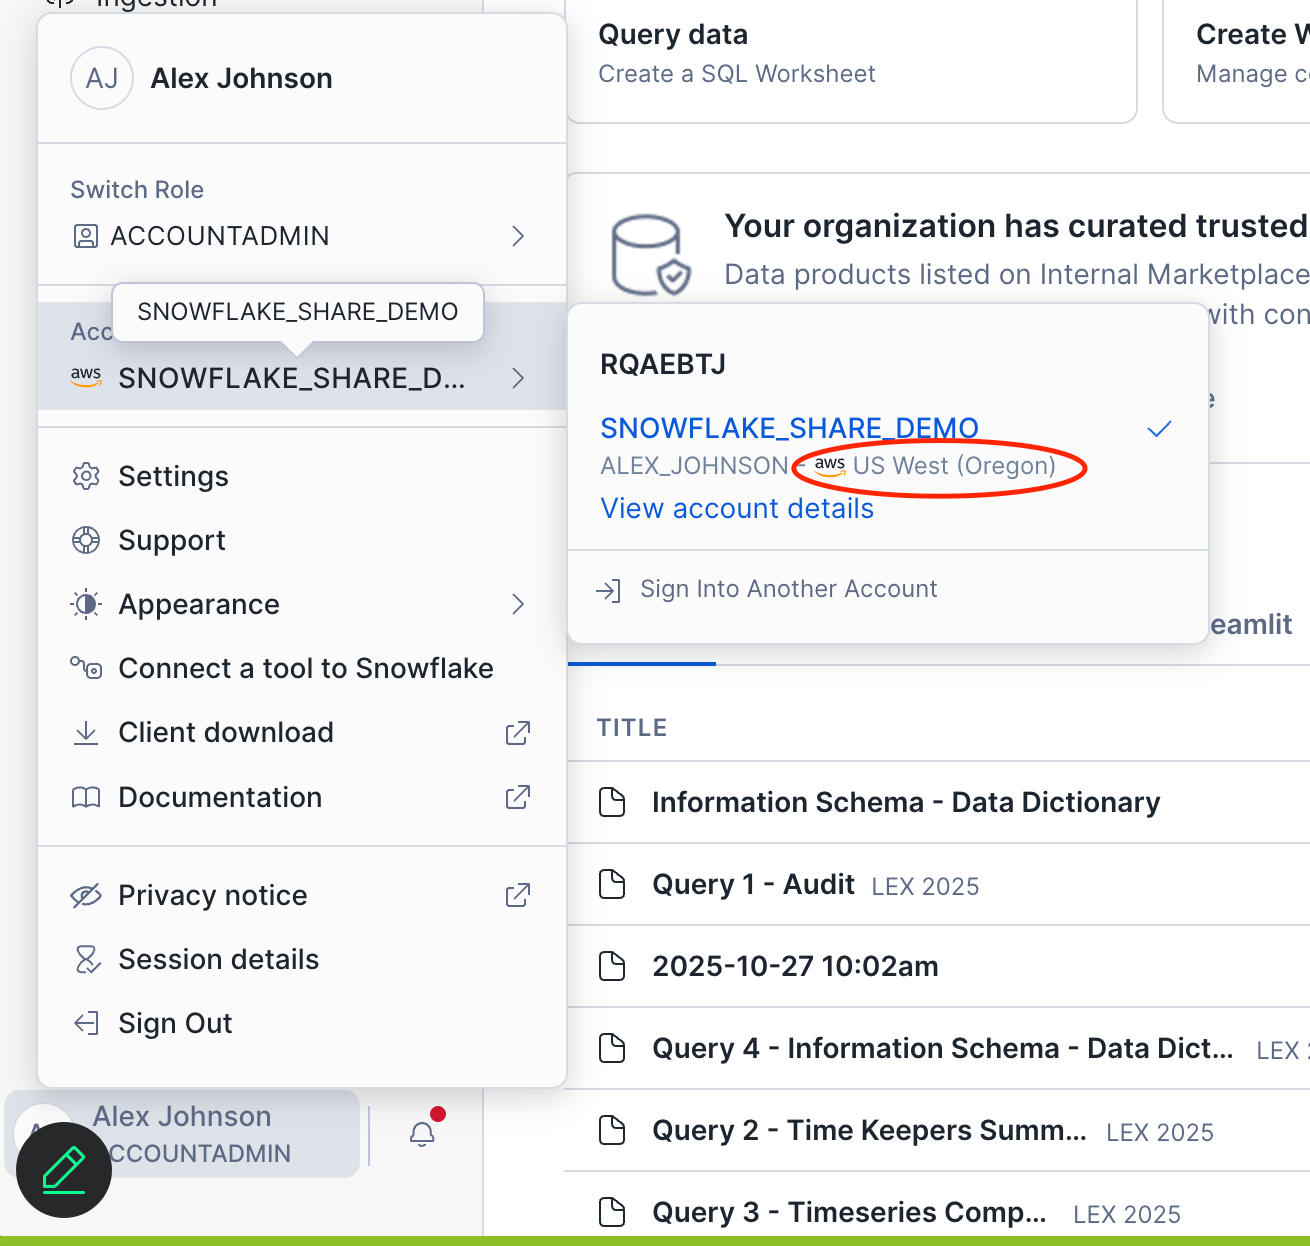This screenshot has width=1310, height=1246.
Task: Open the notifications bell
Action: pyautogui.click(x=422, y=1133)
